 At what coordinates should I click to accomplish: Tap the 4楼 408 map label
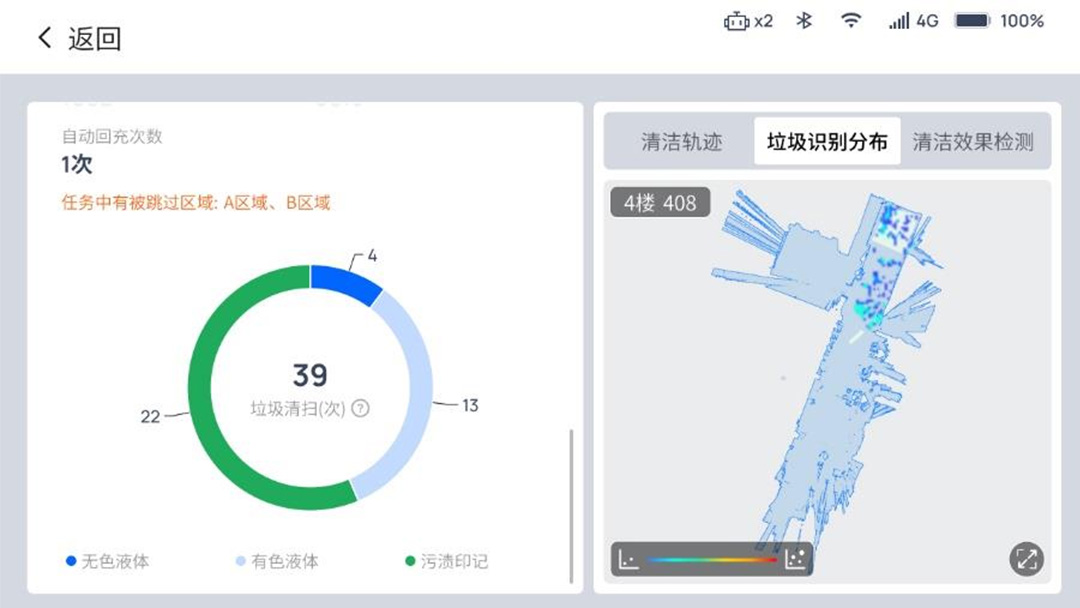click(660, 203)
